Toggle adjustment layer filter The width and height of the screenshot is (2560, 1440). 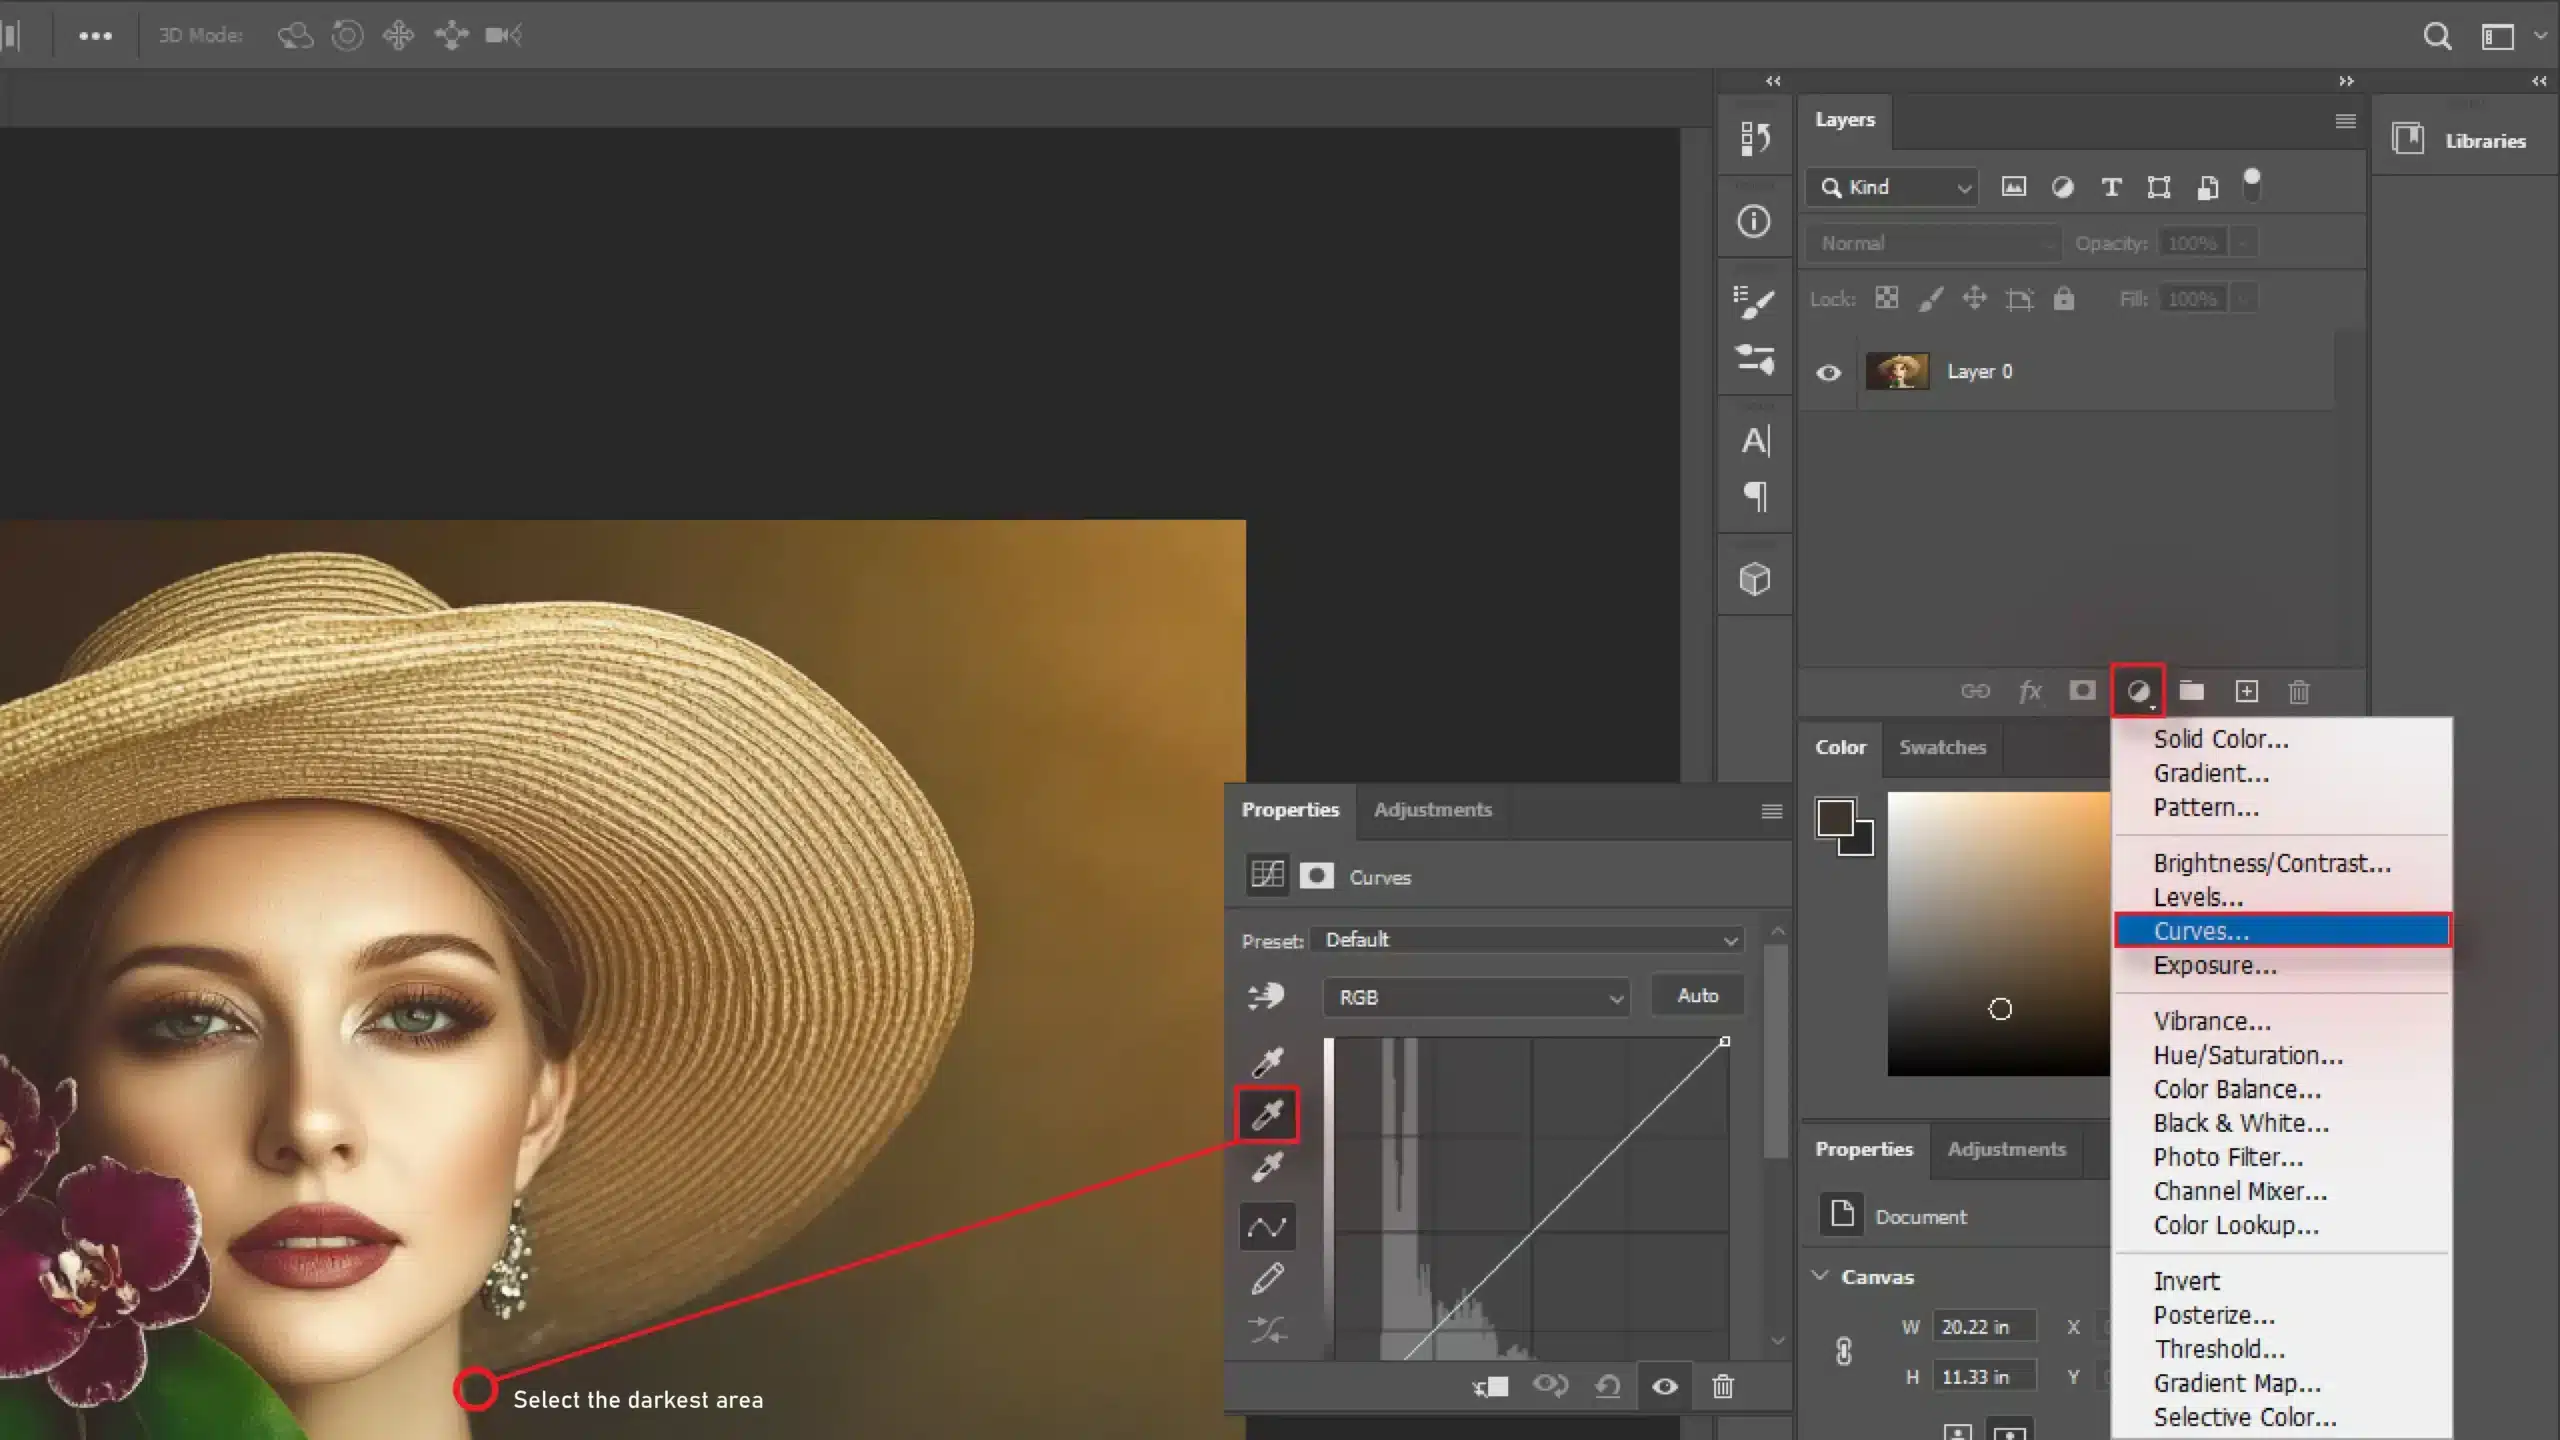click(2062, 187)
